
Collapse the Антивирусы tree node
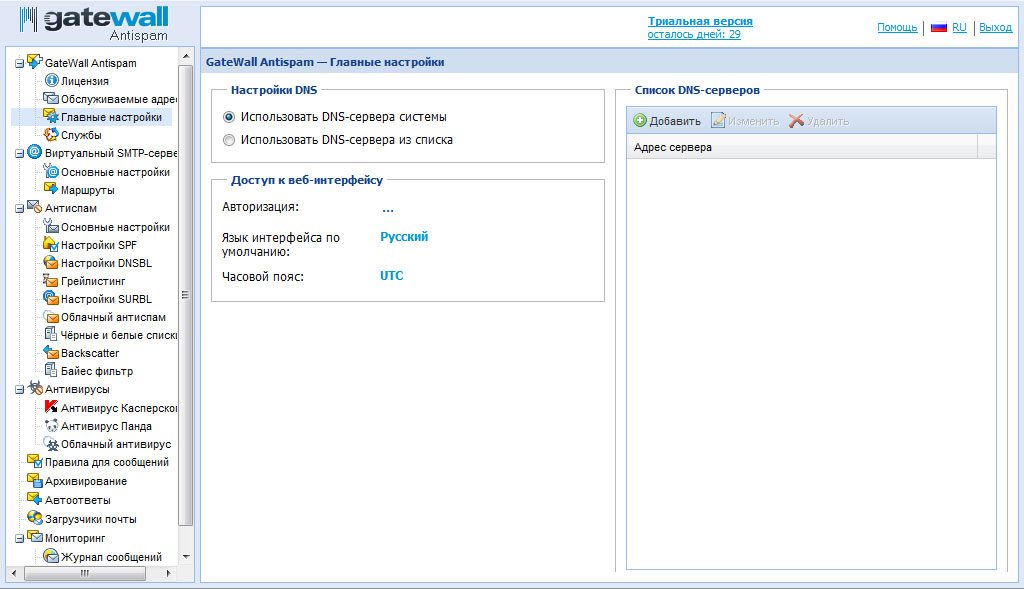point(20,389)
